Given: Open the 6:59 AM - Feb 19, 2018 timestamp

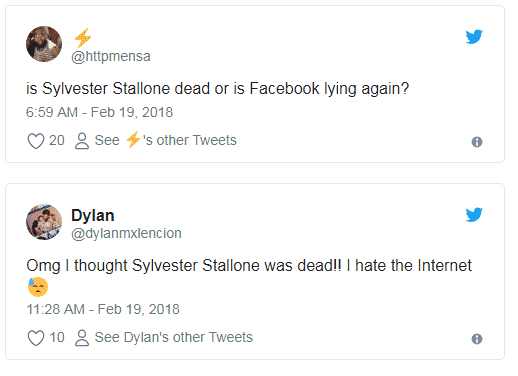Looking at the screenshot, I should 100,112.
